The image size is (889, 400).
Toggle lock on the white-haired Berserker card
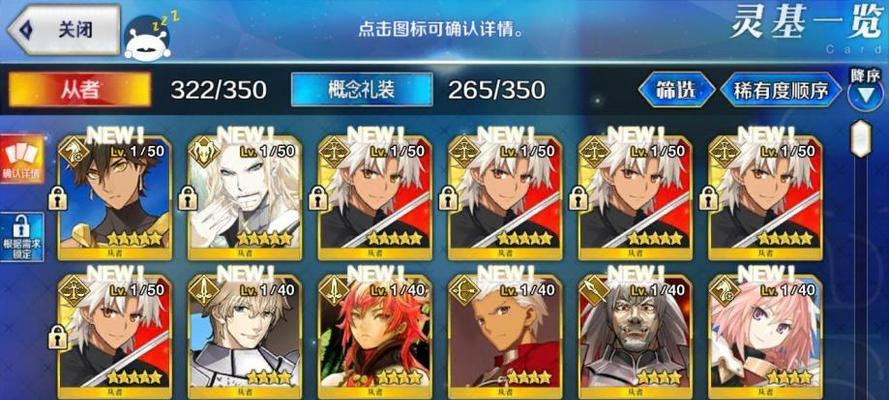tap(188, 199)
